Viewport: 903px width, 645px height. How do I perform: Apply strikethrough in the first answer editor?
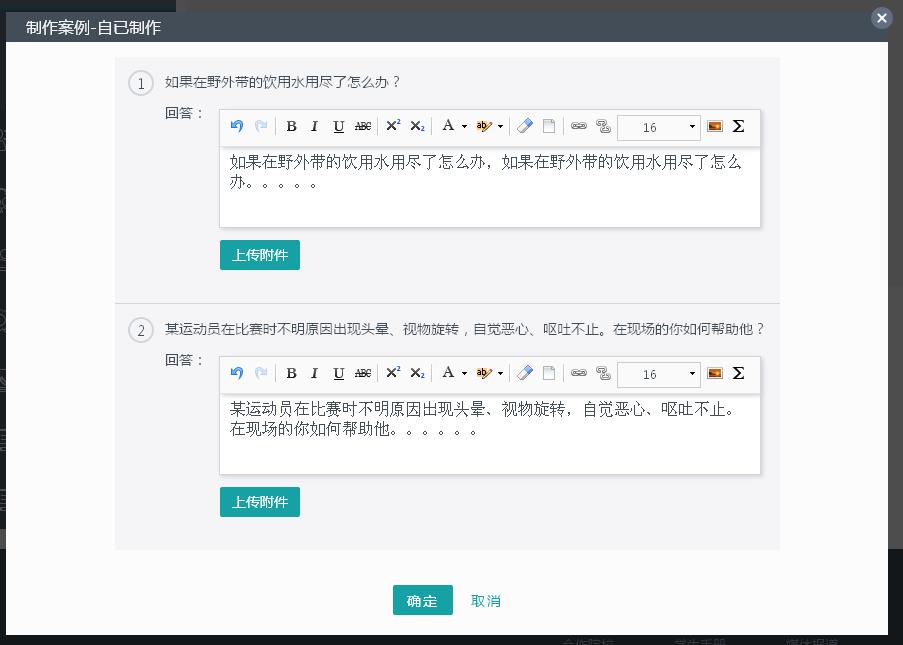click(363, 126)
